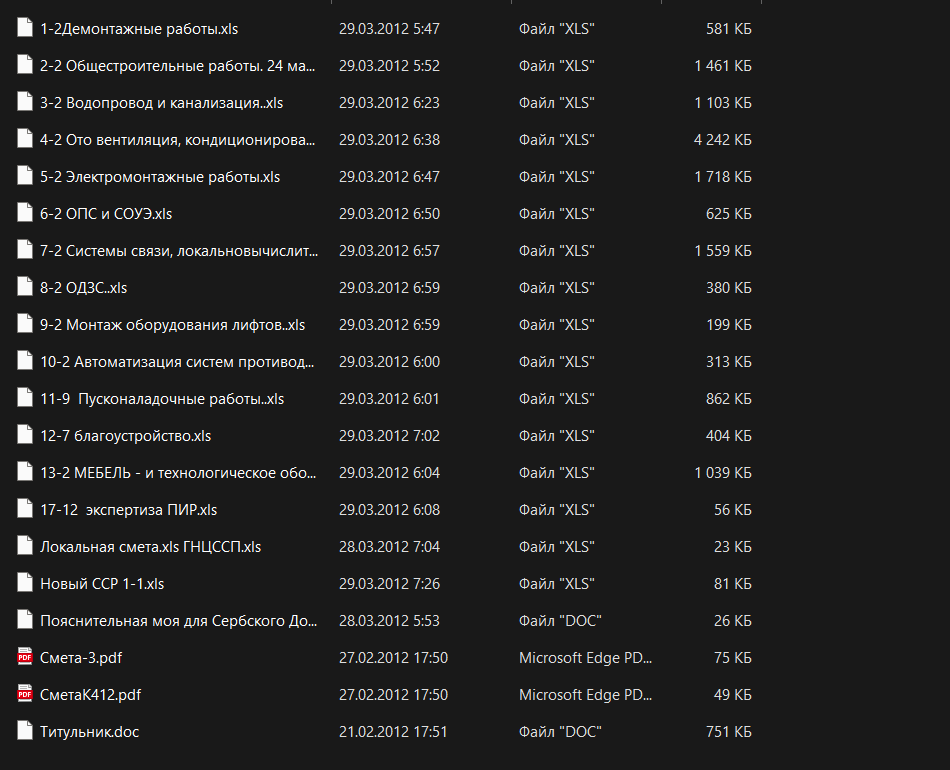Click the 4-2 Ото вентиляция file name

pos(178,140)
